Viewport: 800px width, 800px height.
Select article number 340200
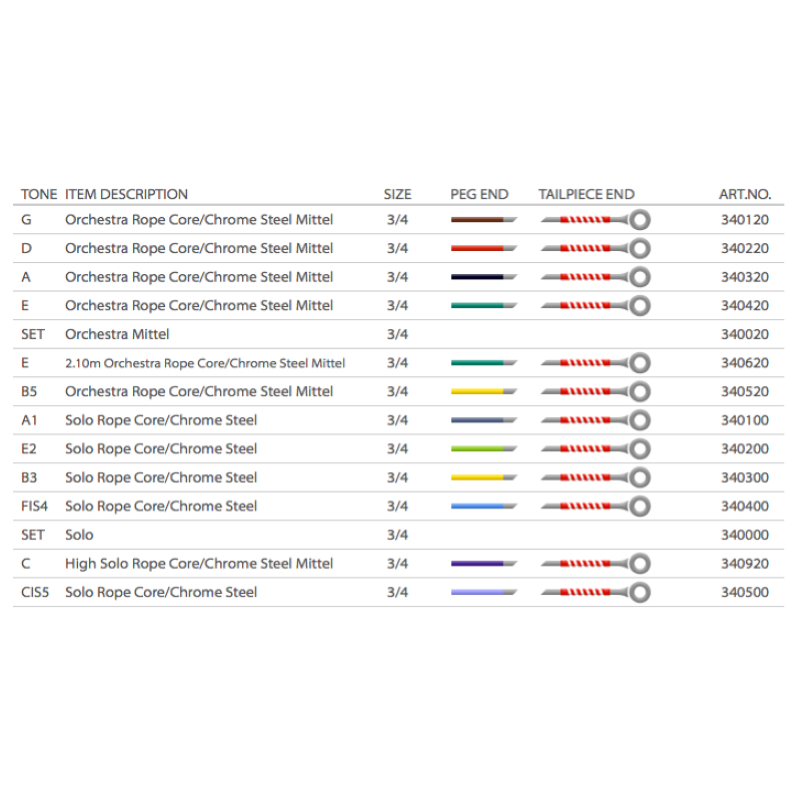coord(745,449)
